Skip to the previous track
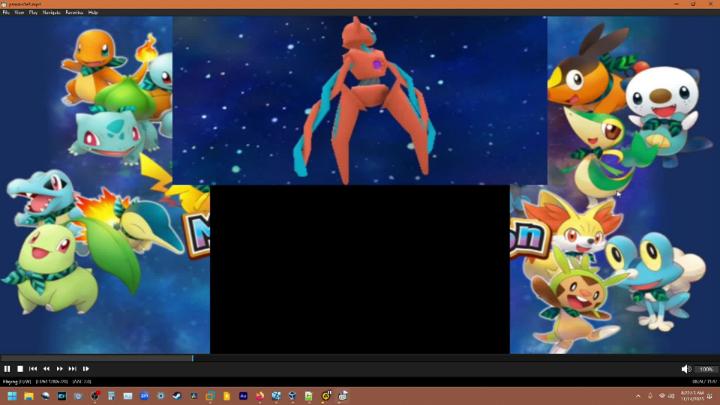 (x=33, y=369)
